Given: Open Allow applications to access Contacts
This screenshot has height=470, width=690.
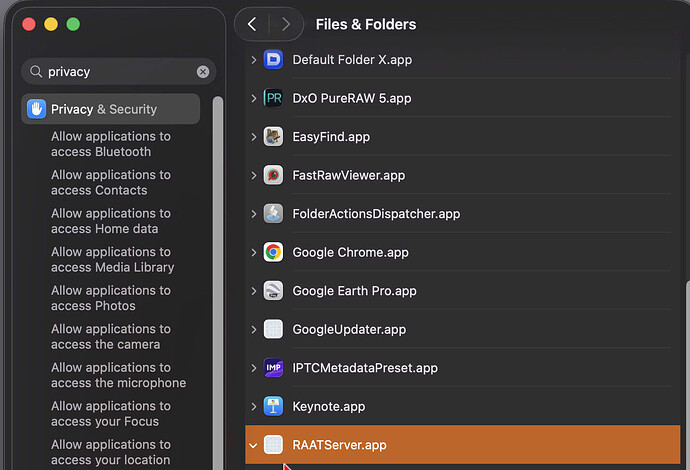Looking at the screenshot, I should coord(110,182).
